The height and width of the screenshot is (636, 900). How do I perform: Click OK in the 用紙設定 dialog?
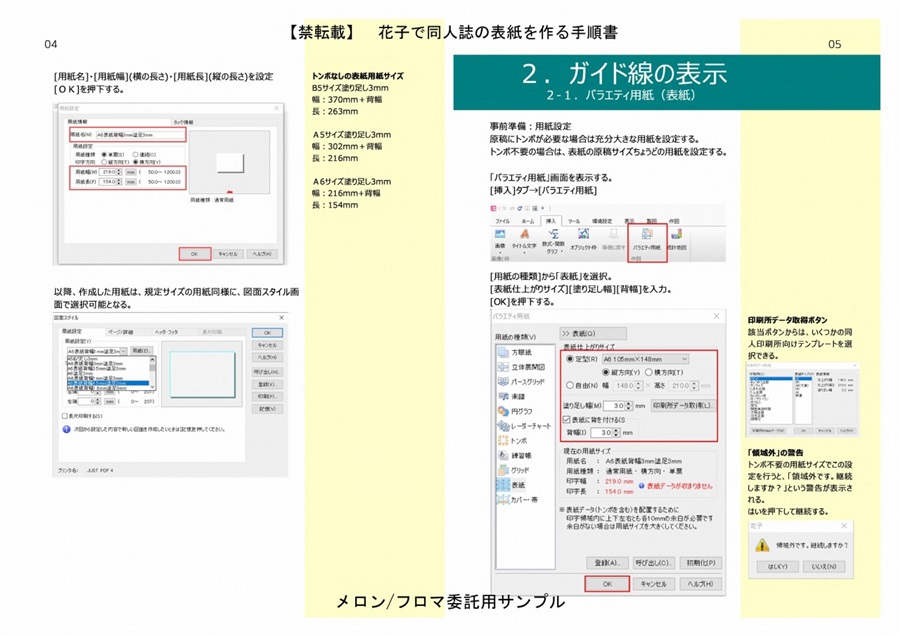click(195, 254)
